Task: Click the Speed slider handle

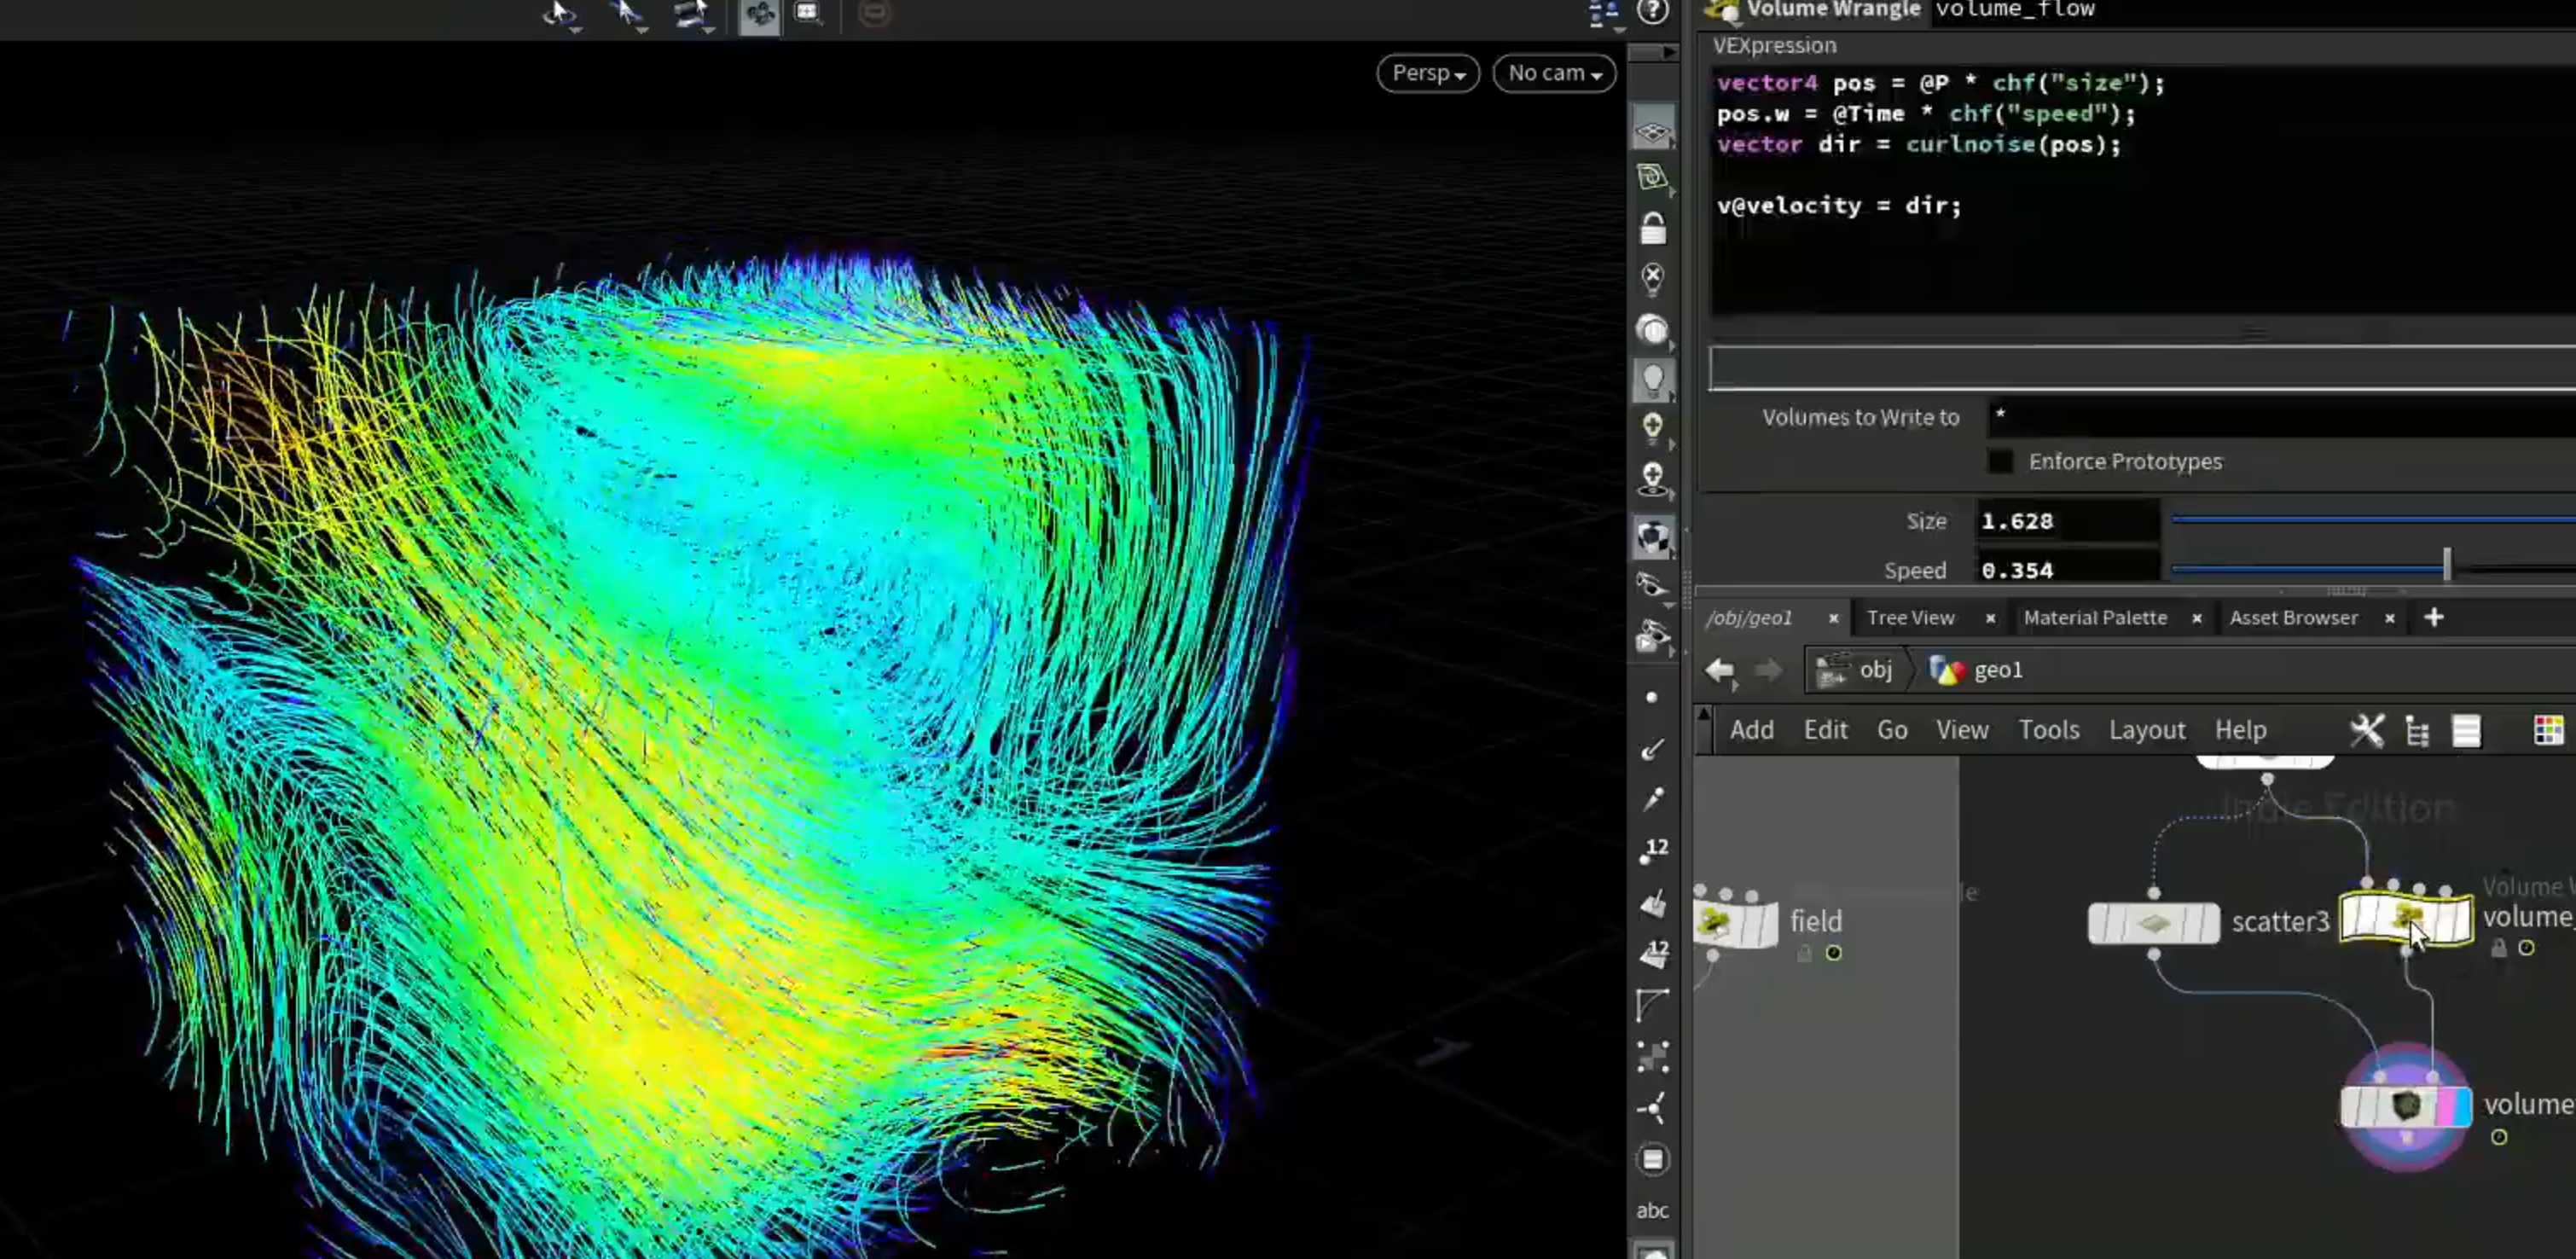Action: tap(2446, 564)
